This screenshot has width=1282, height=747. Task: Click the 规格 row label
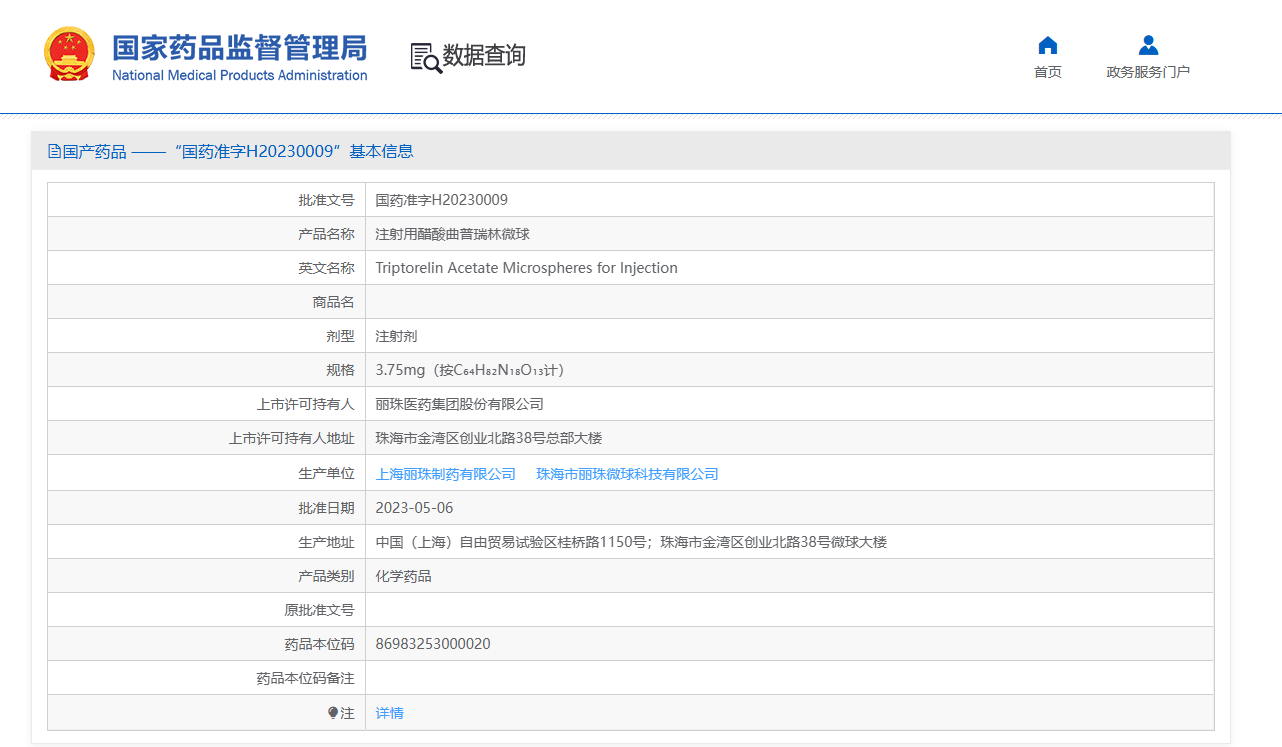point(340,370)
